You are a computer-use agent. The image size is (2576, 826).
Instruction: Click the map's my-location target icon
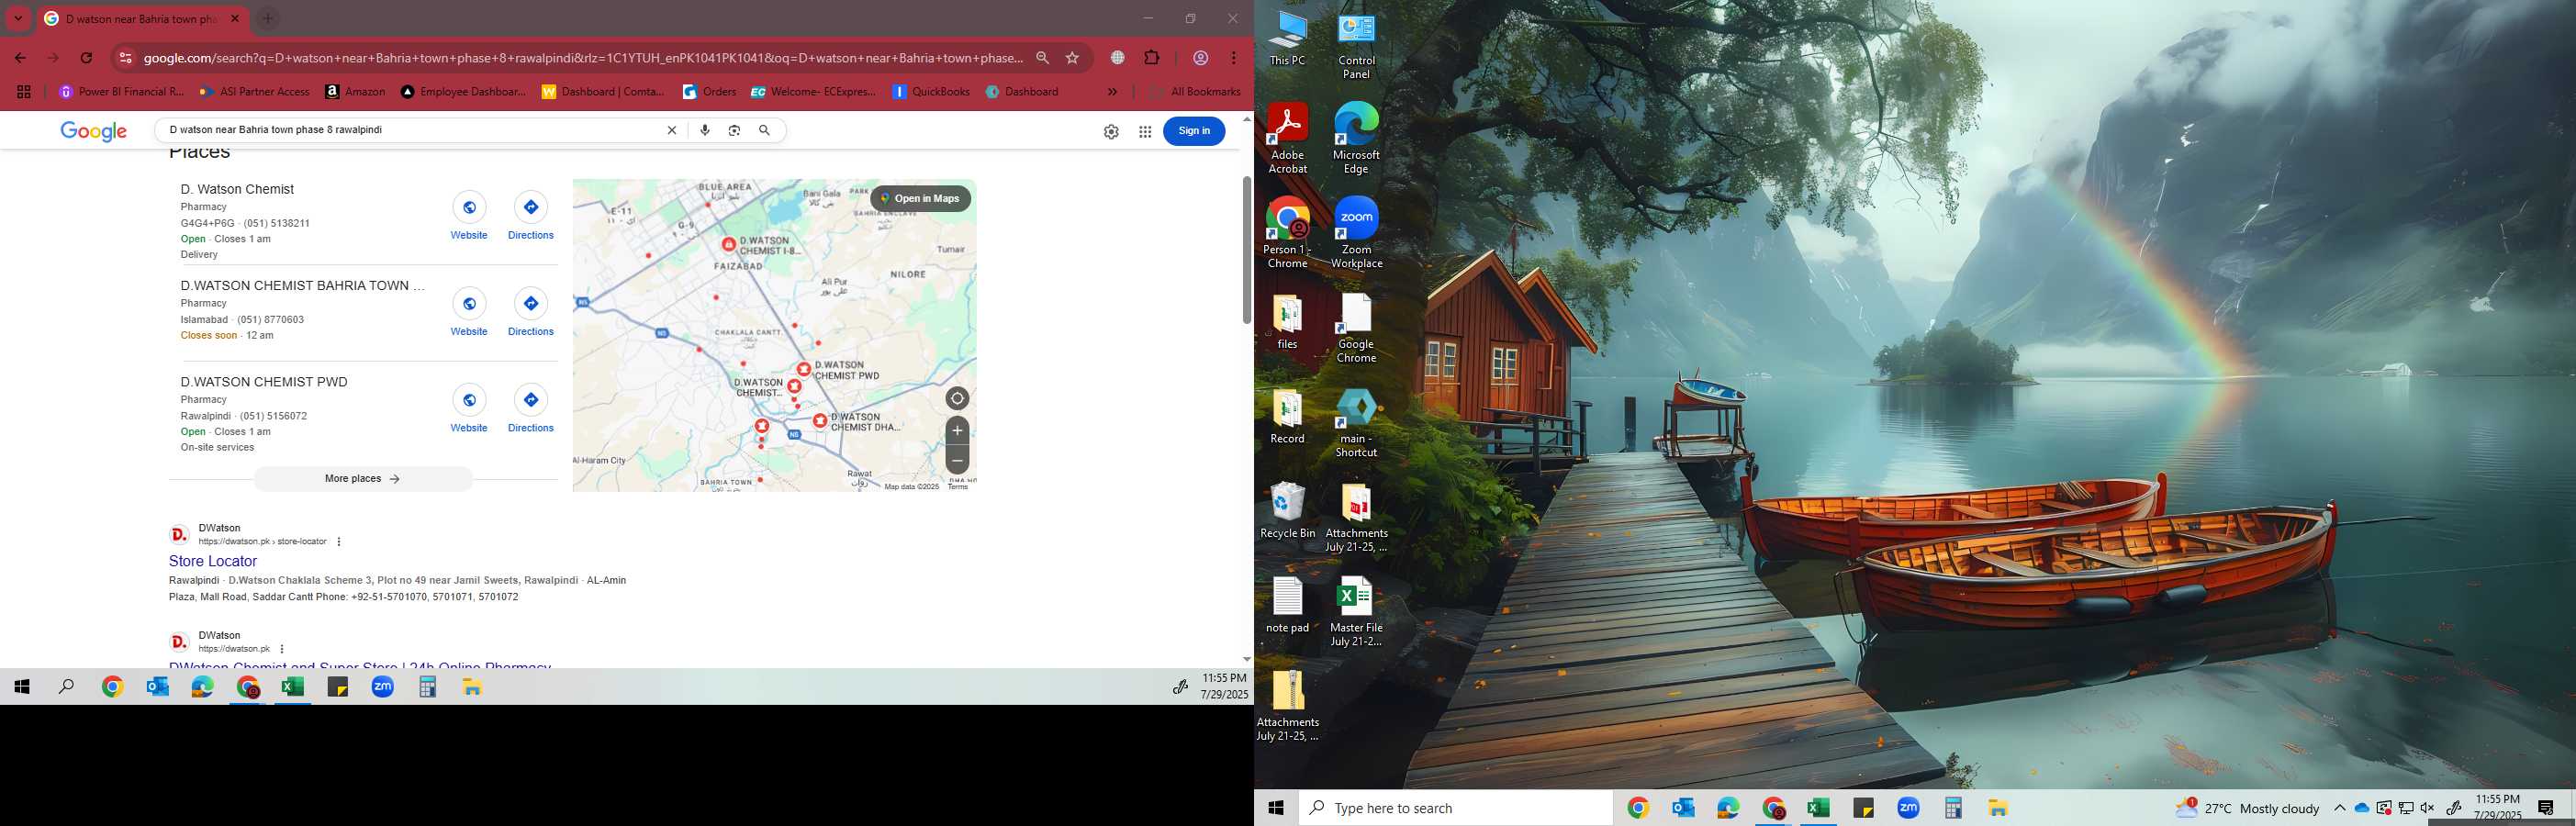[x=957, y=399]
